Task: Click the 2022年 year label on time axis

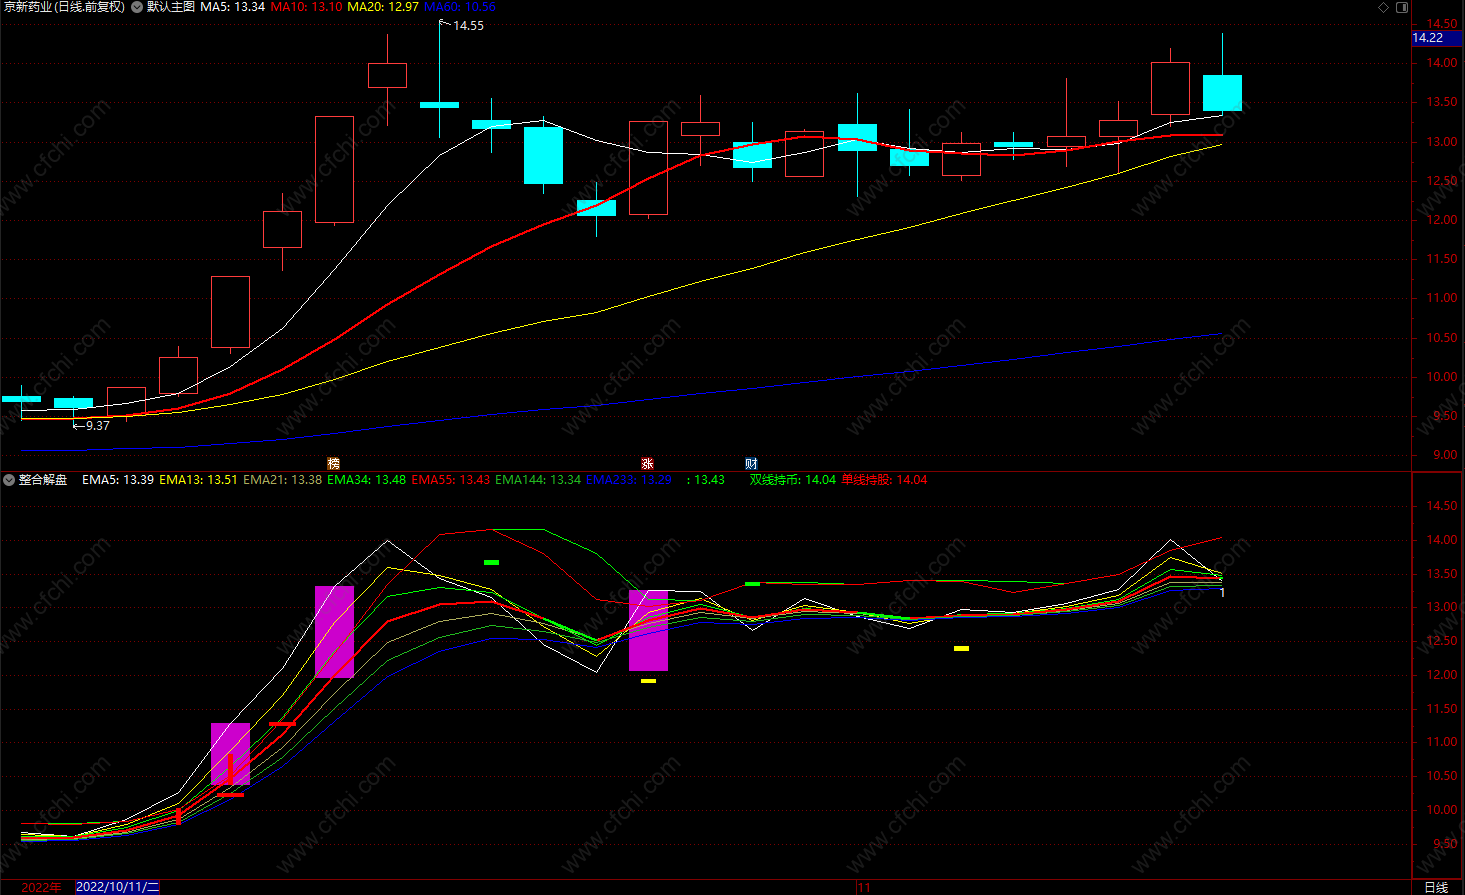Action: (x=41, y=887)
